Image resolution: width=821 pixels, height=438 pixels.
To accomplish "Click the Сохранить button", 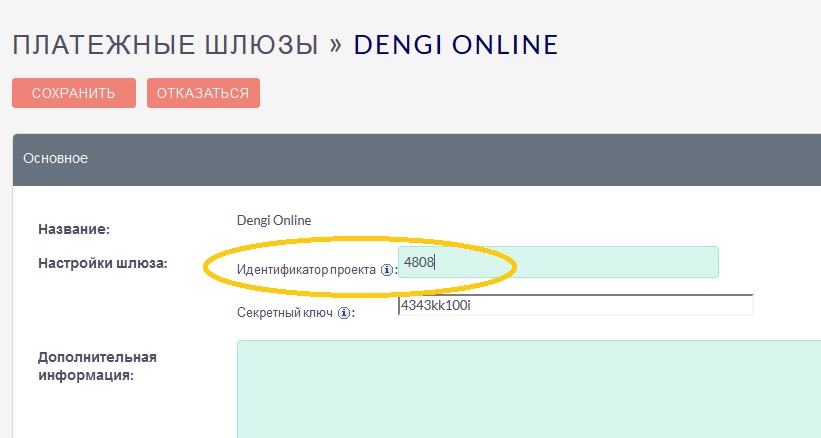I will click(x=74, y=93).
